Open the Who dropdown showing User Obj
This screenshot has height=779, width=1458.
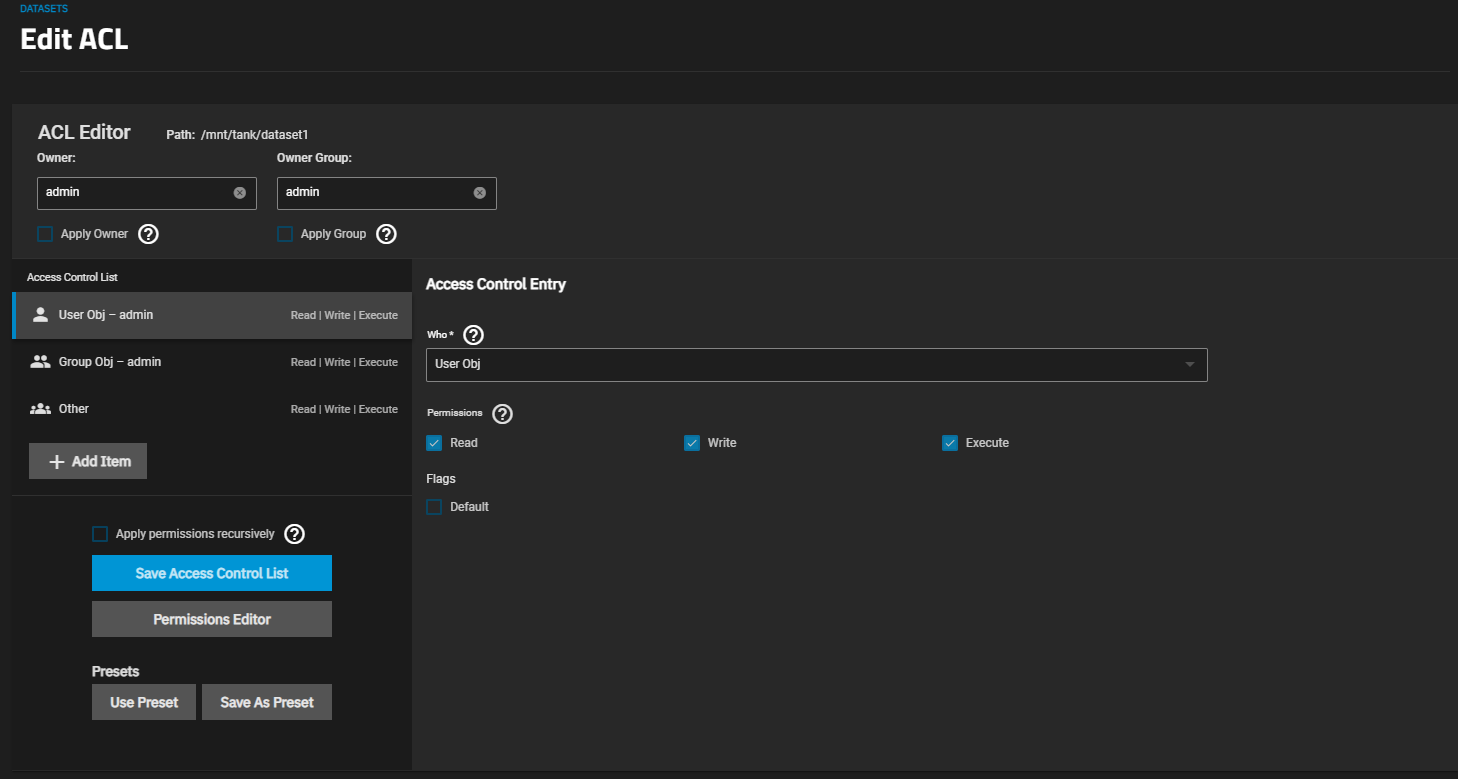pos(816,365)
